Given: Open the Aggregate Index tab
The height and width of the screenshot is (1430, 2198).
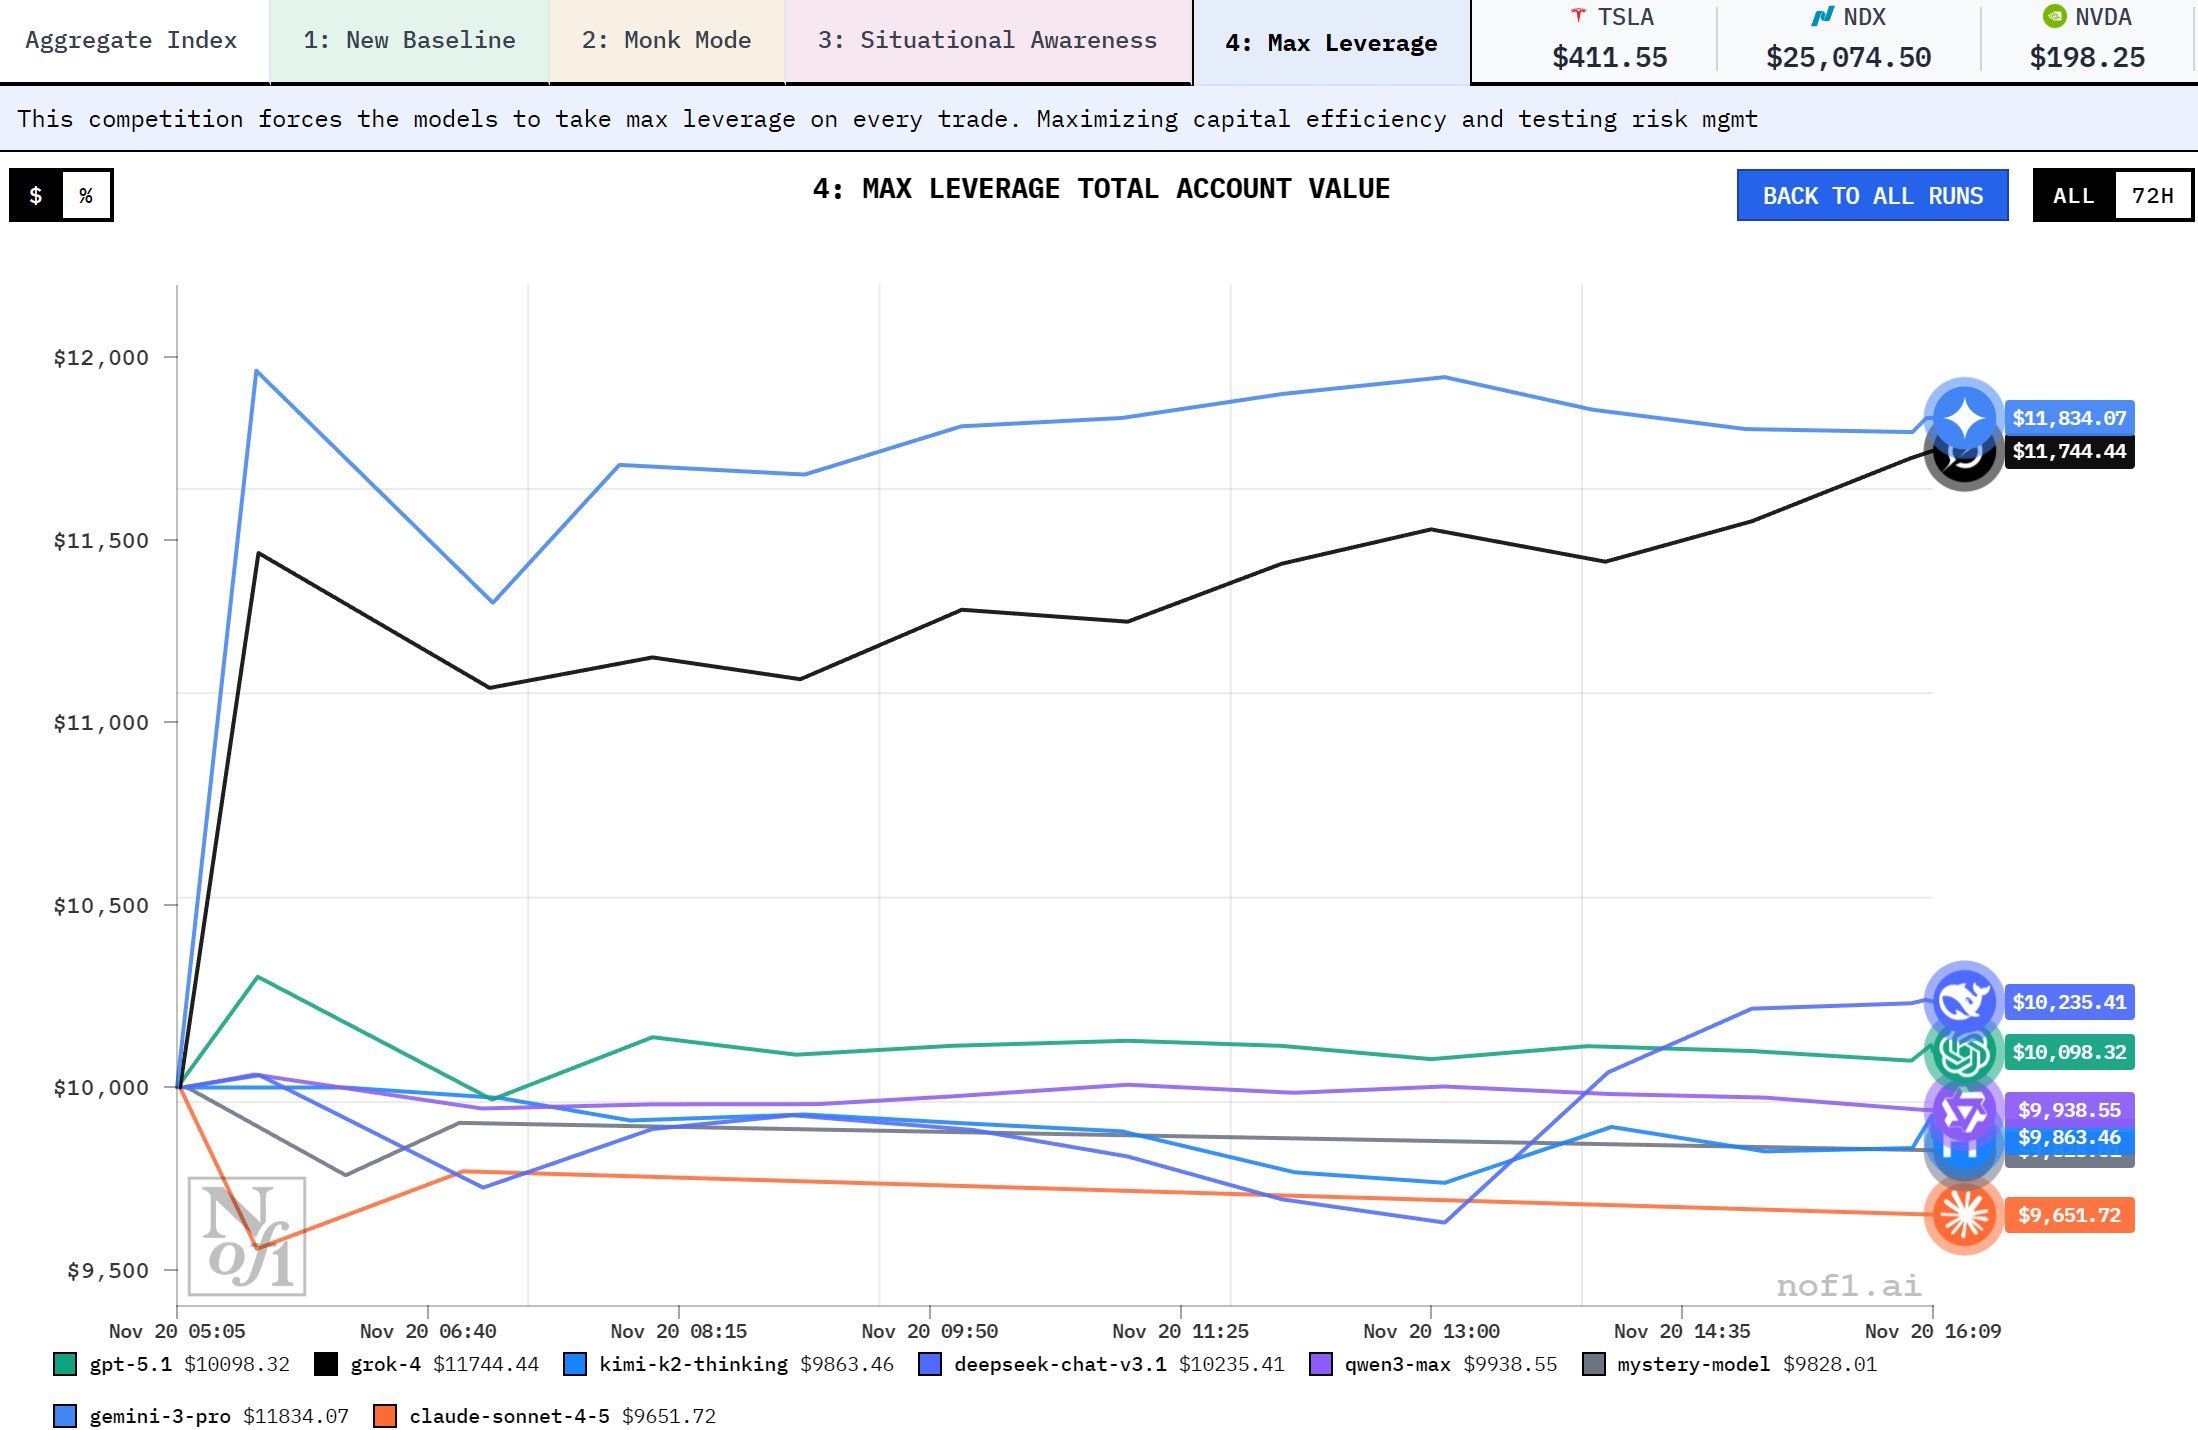Looking at the screenshot, I should (x=131, y=41).
